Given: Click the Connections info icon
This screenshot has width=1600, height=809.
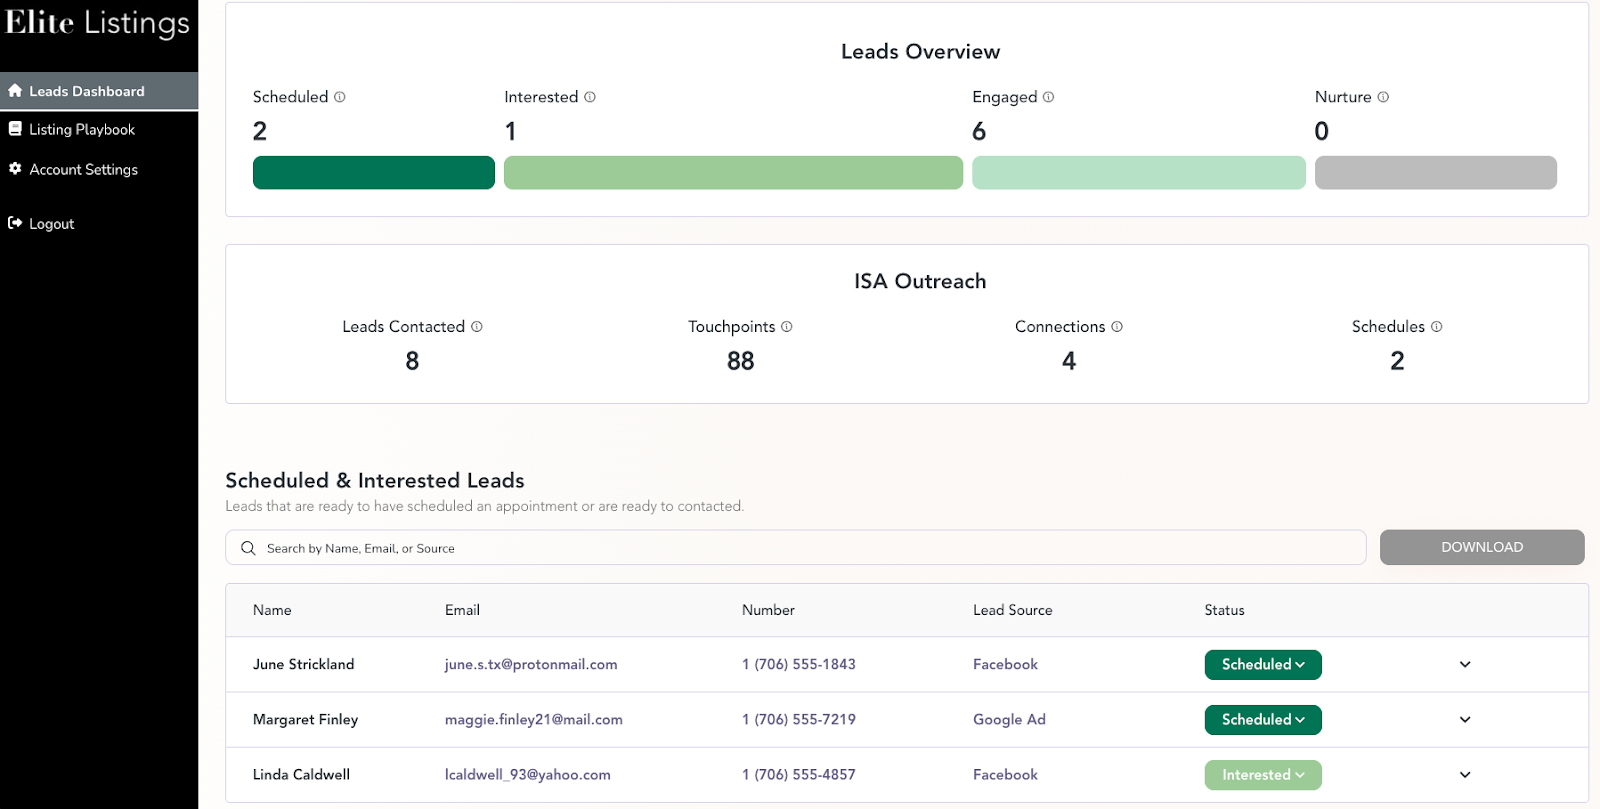Looking at the screenshot, I should click(1117, 327).
